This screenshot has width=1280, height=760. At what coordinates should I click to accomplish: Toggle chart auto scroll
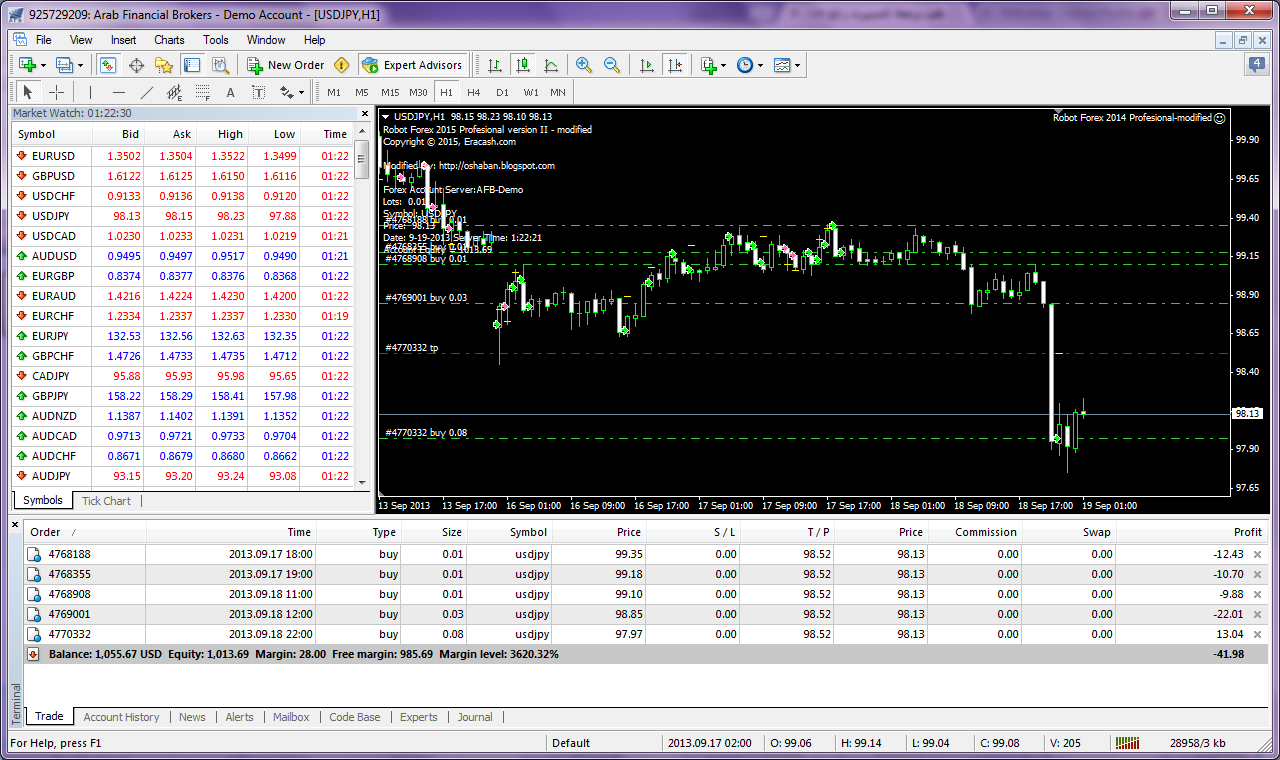click(x=647, y=65)
